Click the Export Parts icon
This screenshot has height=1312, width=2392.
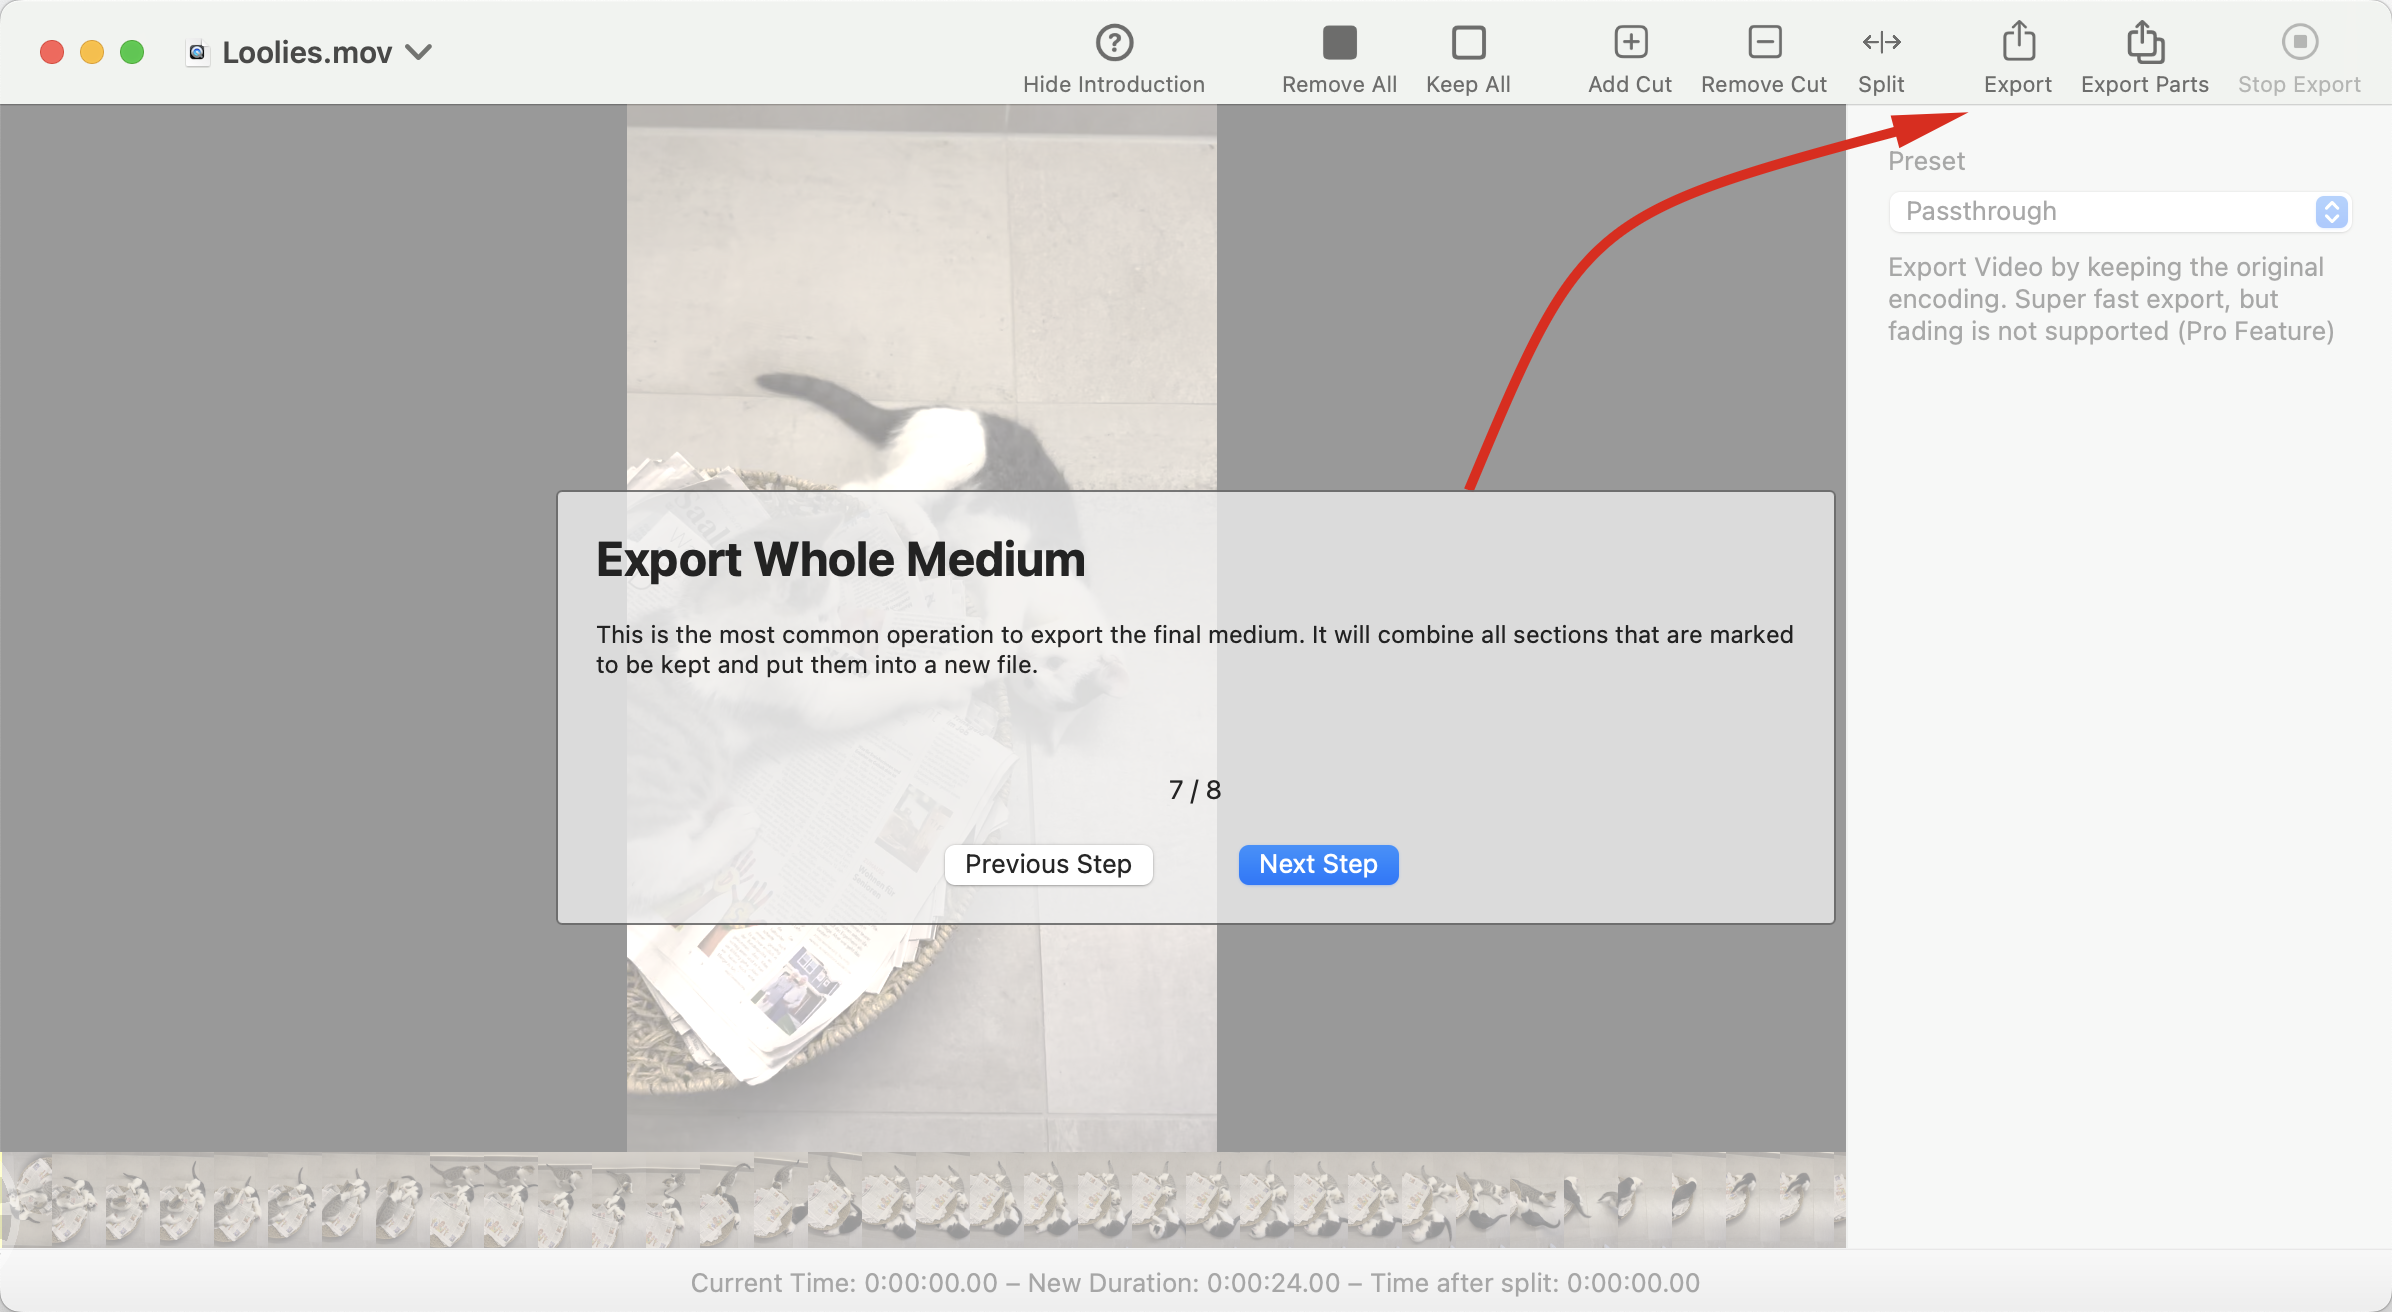coord(2145,43)
